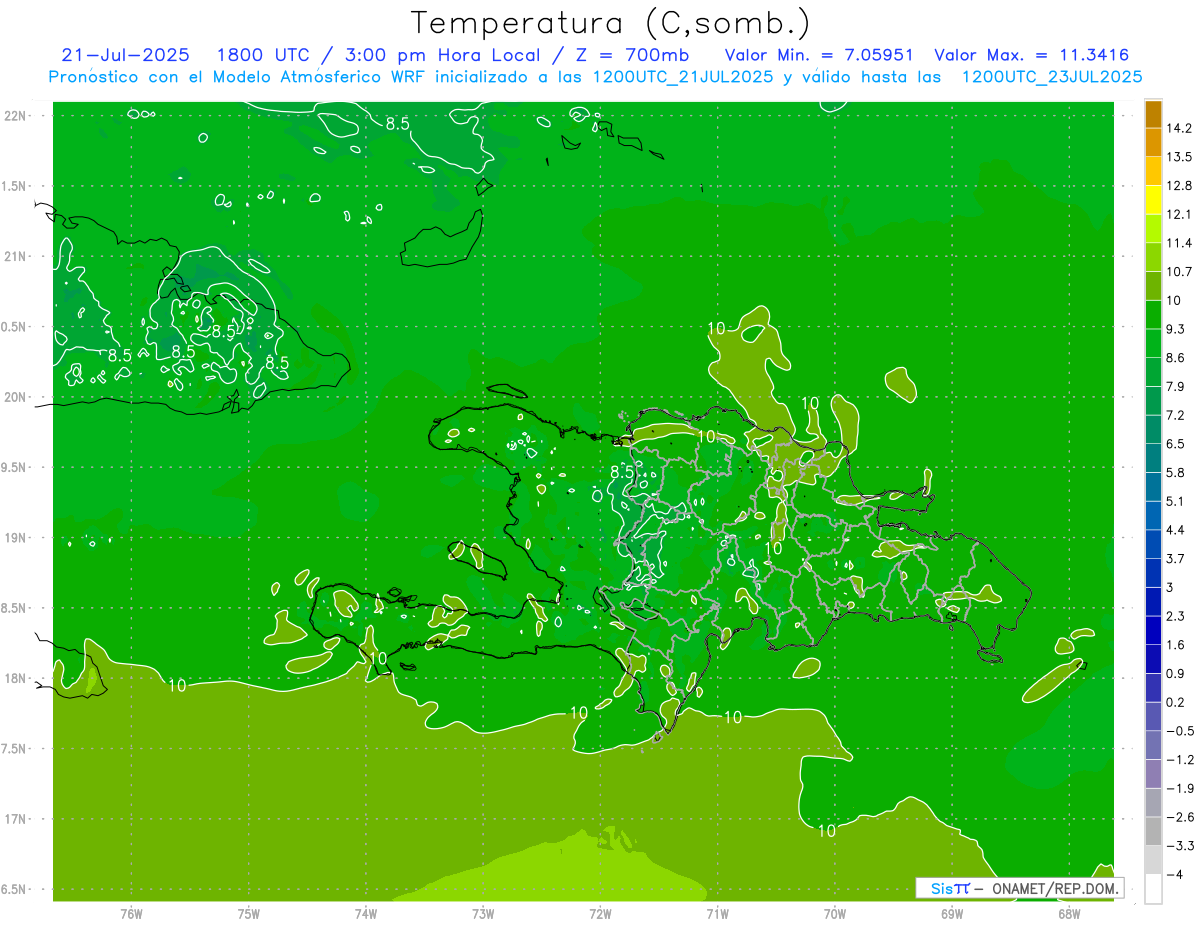Click the '18N' latitude axis label
This screenshot has width=1200, height=927.
tap(16, 678)
